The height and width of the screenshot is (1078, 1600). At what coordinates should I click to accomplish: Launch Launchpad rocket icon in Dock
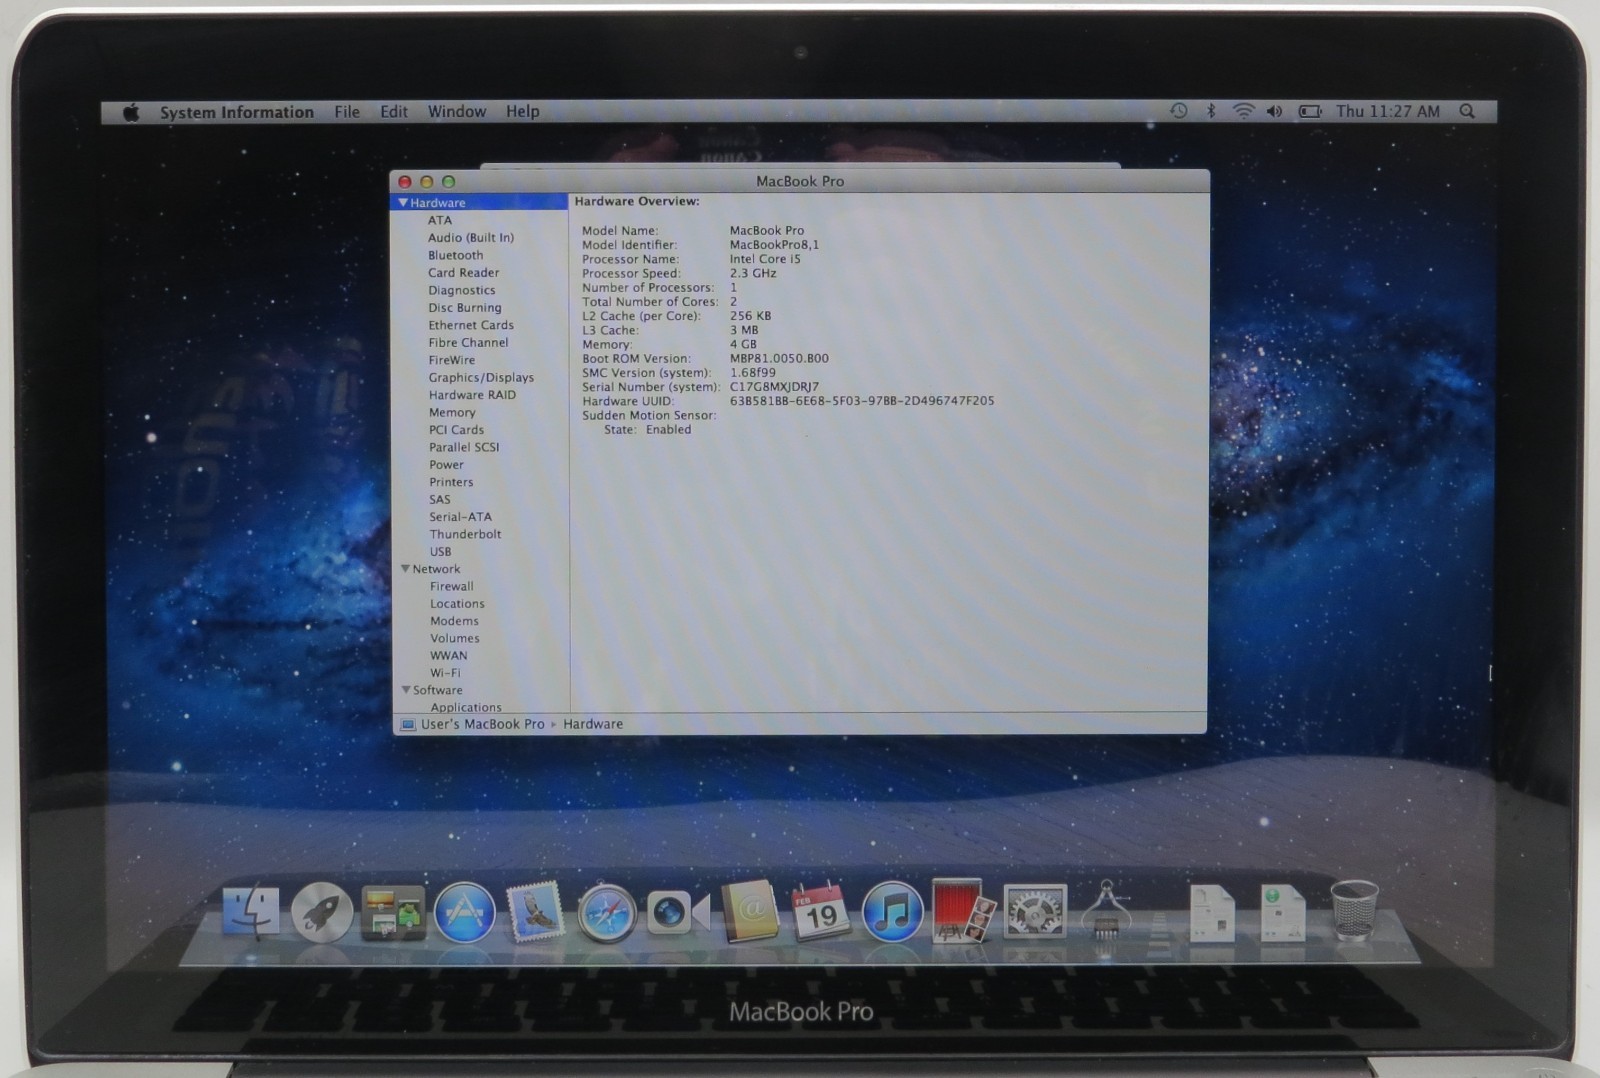point(321,912)
